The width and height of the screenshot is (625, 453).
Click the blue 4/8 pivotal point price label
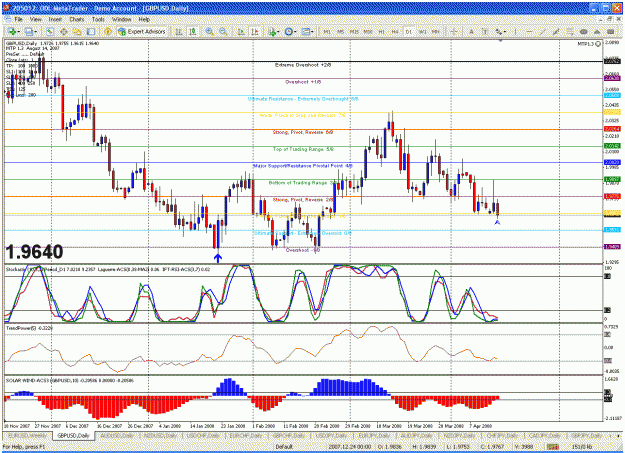[x=612, y=162]
